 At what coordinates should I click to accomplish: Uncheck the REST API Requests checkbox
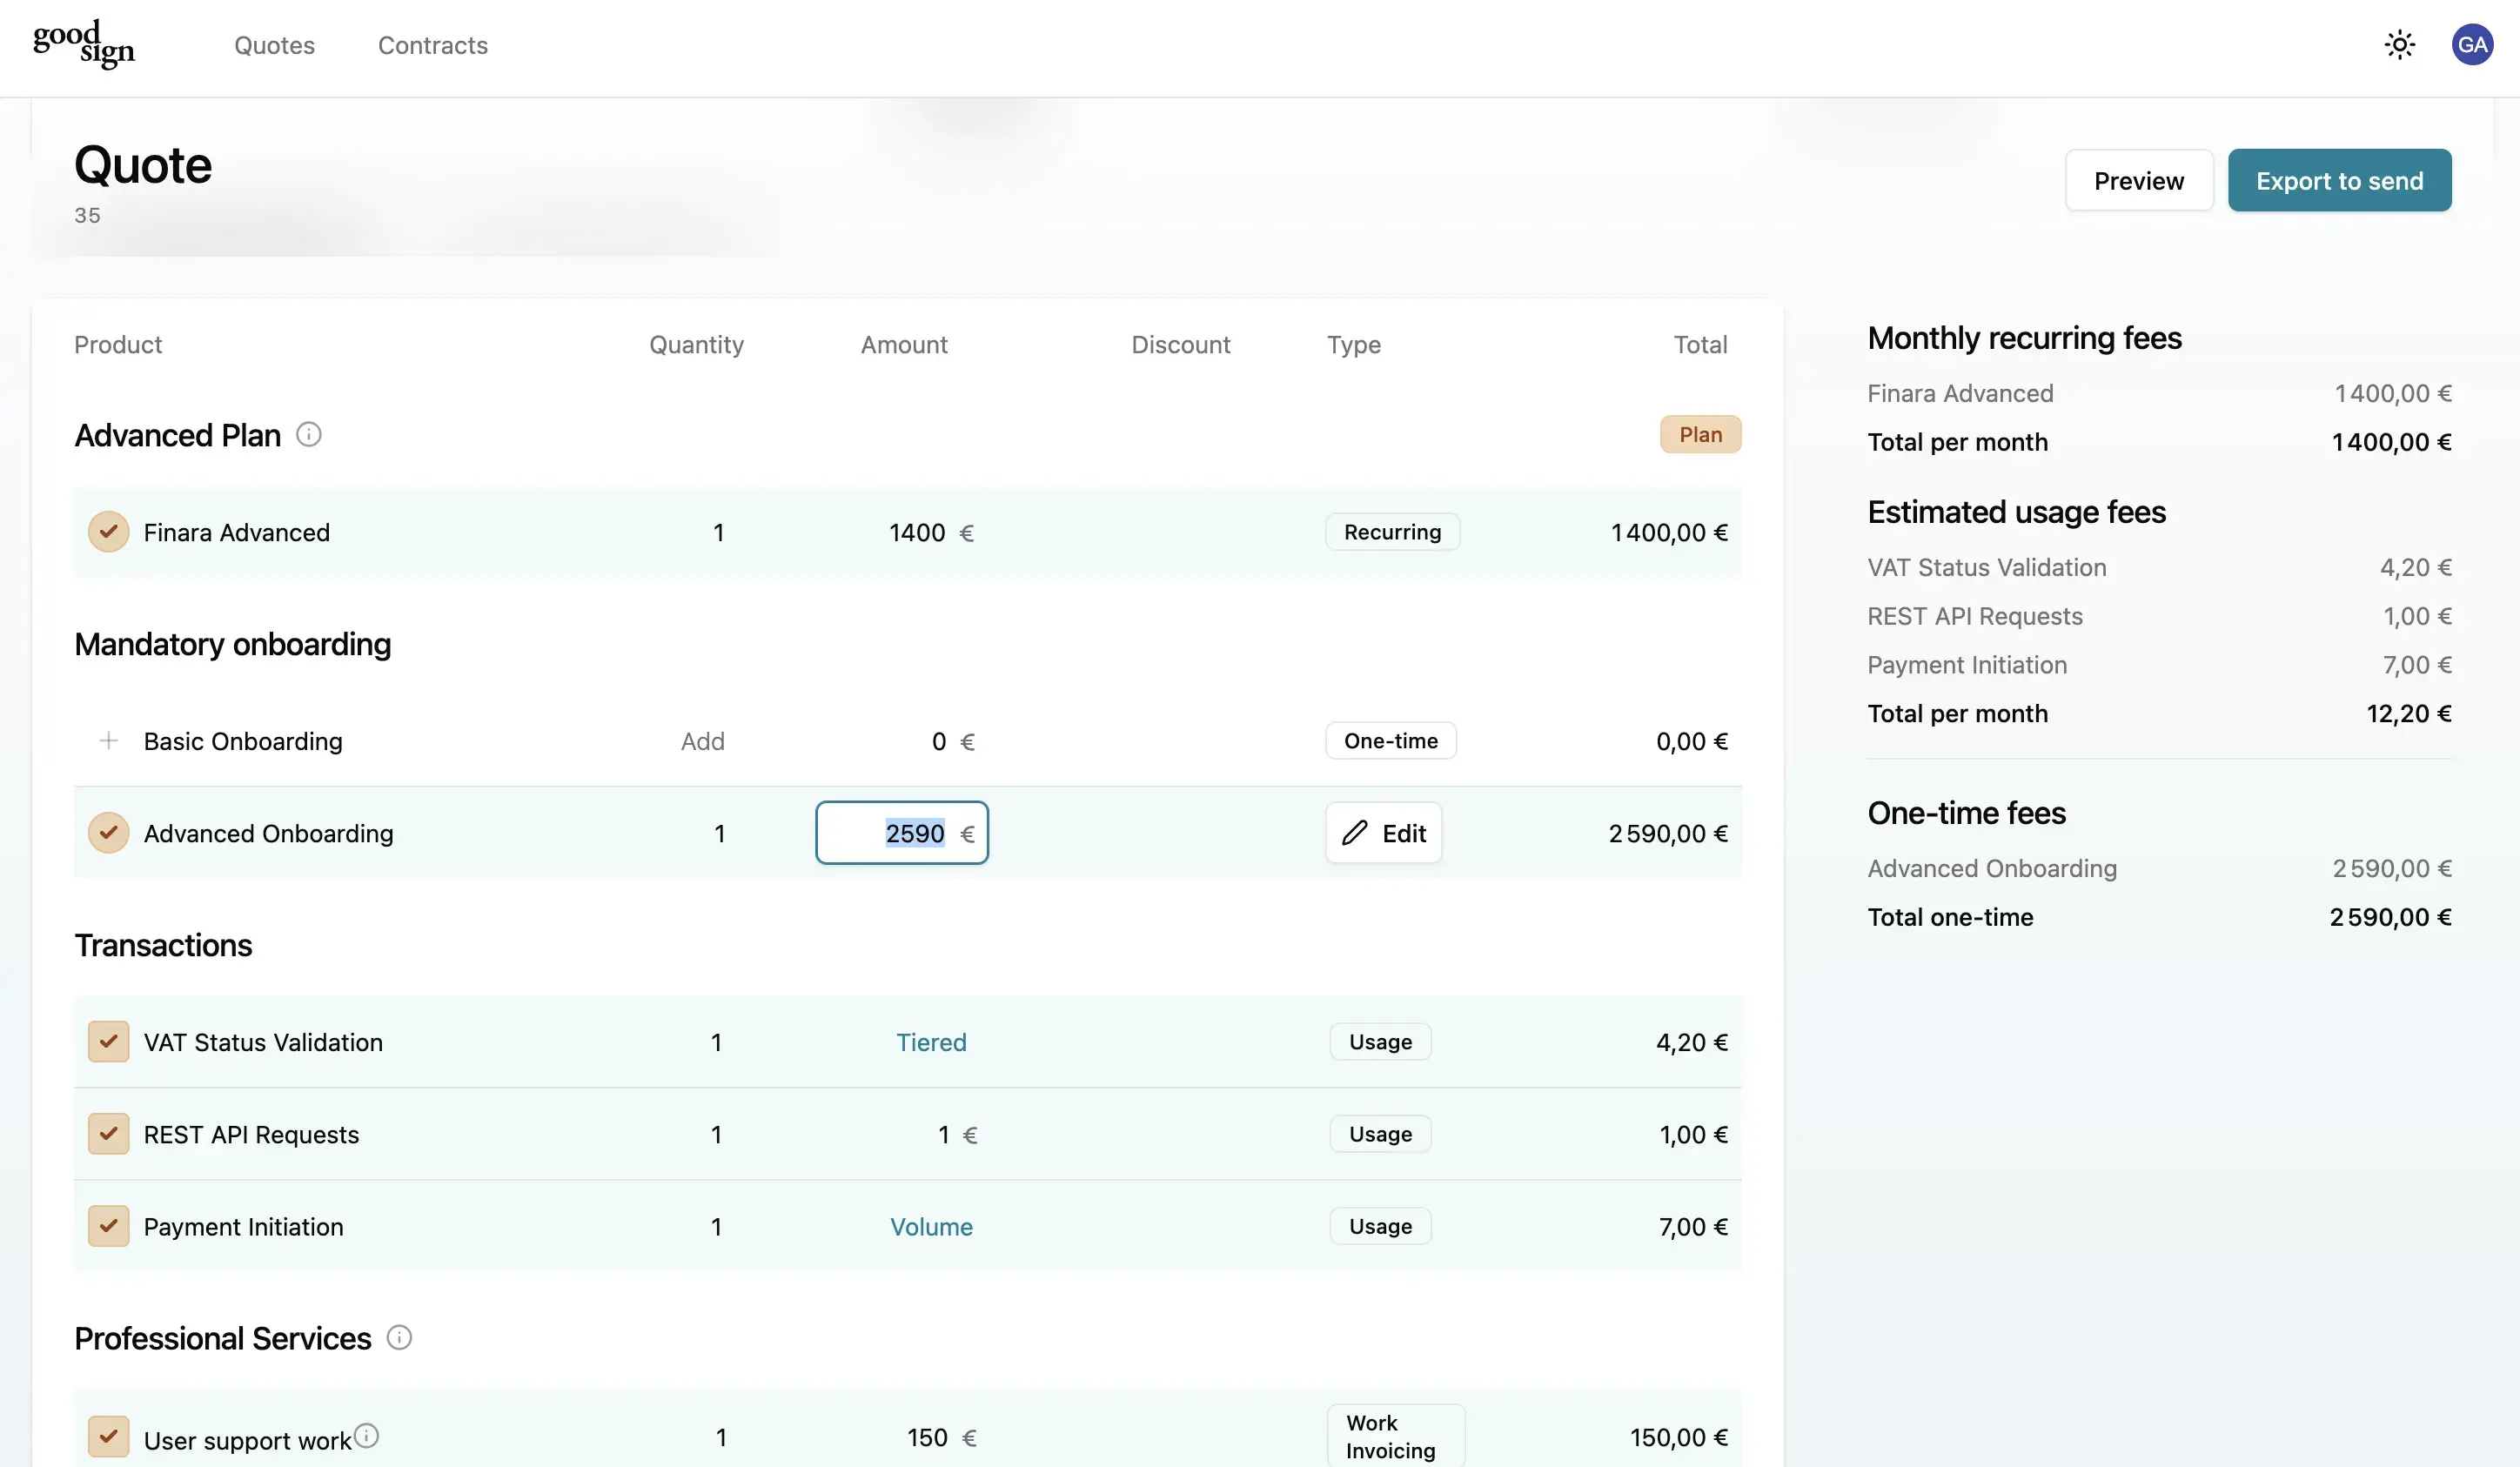click(108, 1134)
